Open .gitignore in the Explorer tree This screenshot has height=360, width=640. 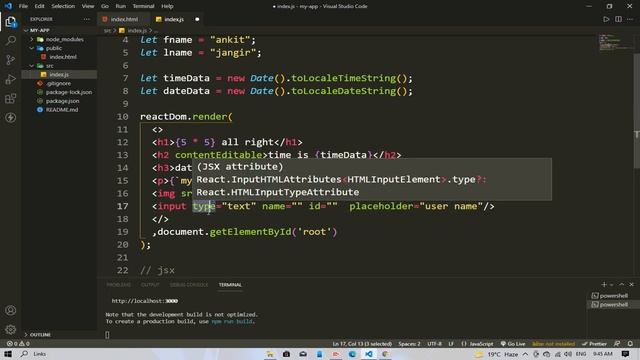(58, 83)
